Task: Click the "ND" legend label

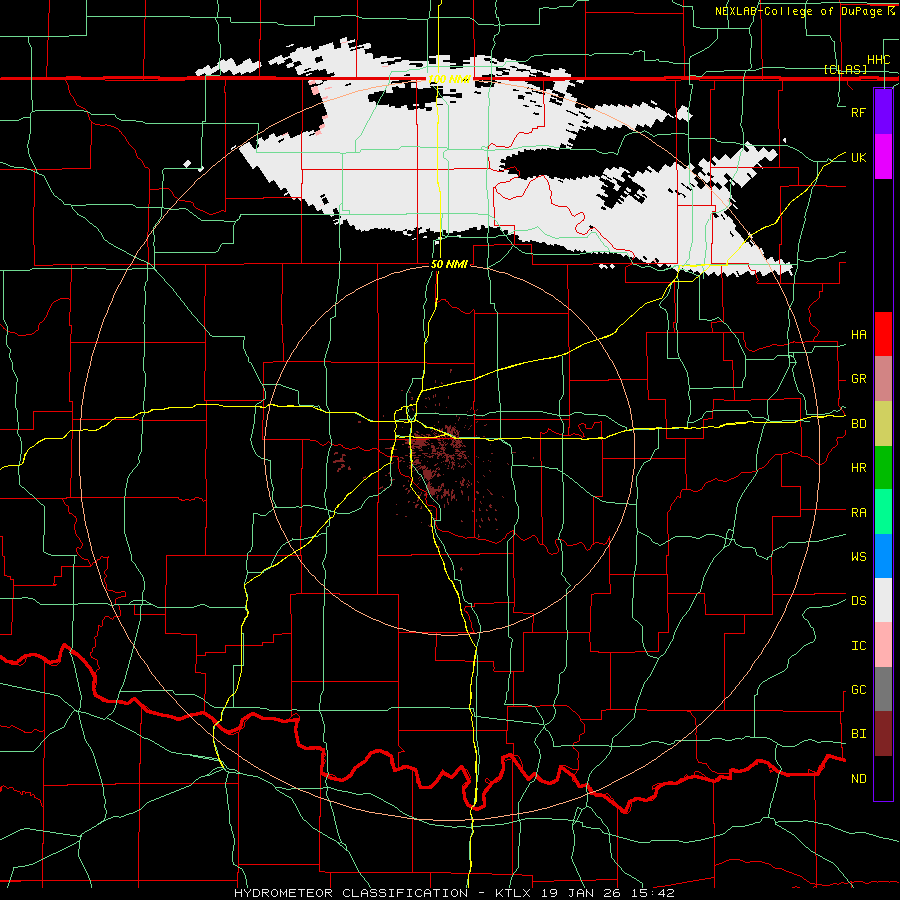Action: [858, 779]
